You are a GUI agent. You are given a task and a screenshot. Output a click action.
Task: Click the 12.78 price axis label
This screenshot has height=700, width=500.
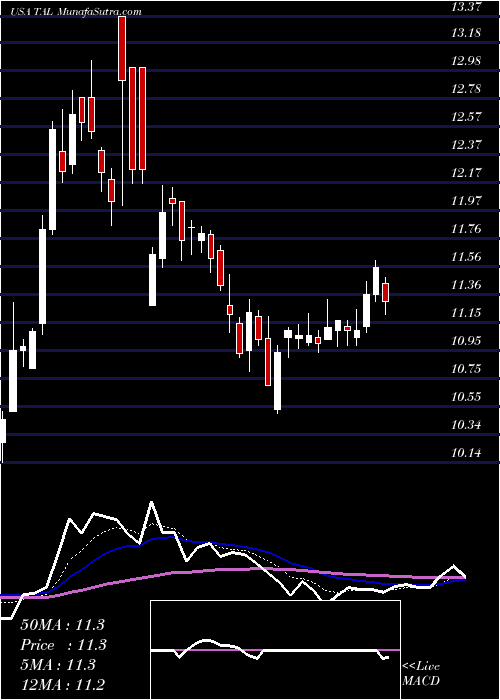click(468, 89)
